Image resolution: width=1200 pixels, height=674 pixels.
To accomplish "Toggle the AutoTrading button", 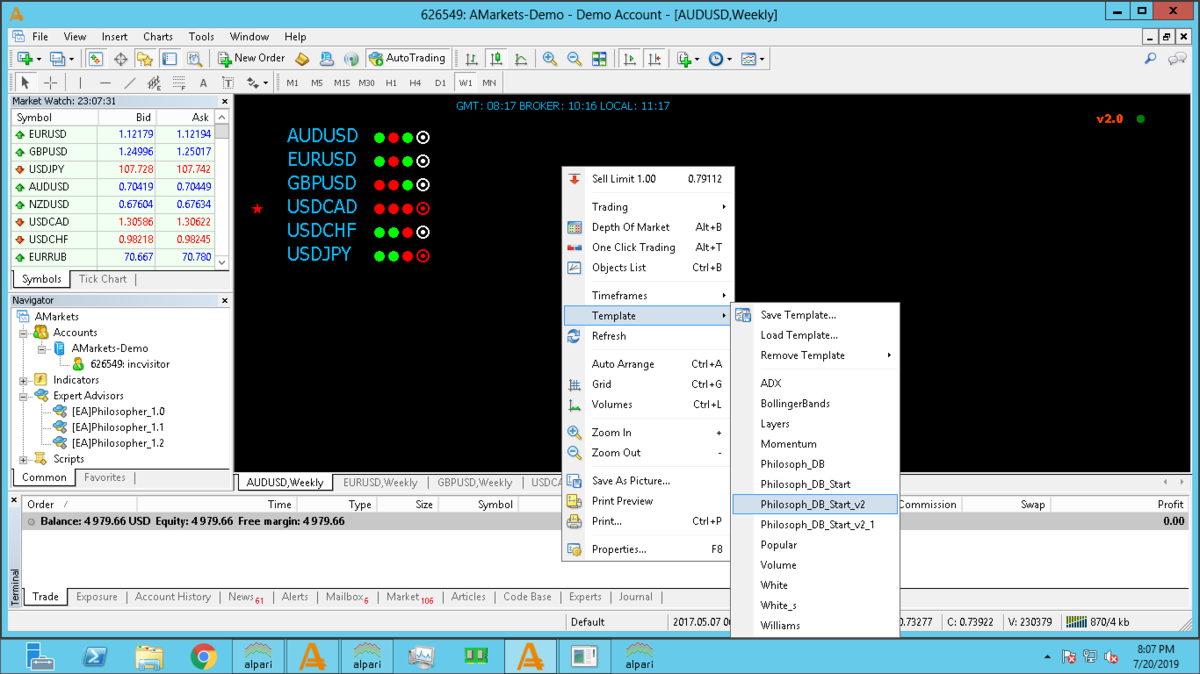I will point(407,59).
